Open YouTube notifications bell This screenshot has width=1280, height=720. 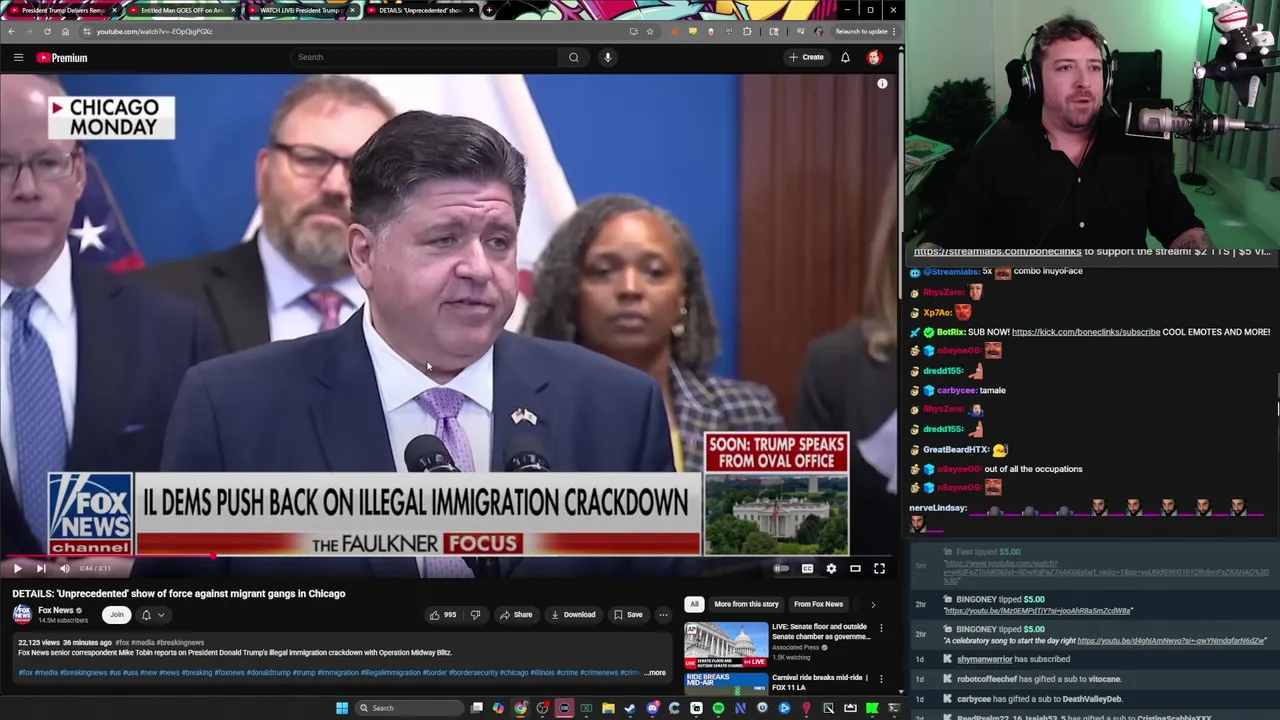click(x=845, y=57)
